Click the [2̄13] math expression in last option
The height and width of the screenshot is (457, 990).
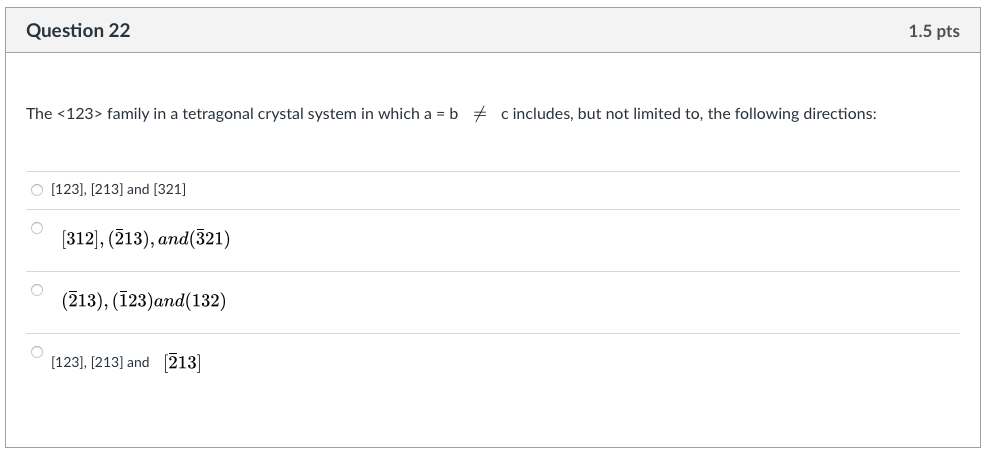(x=182, y=363)
